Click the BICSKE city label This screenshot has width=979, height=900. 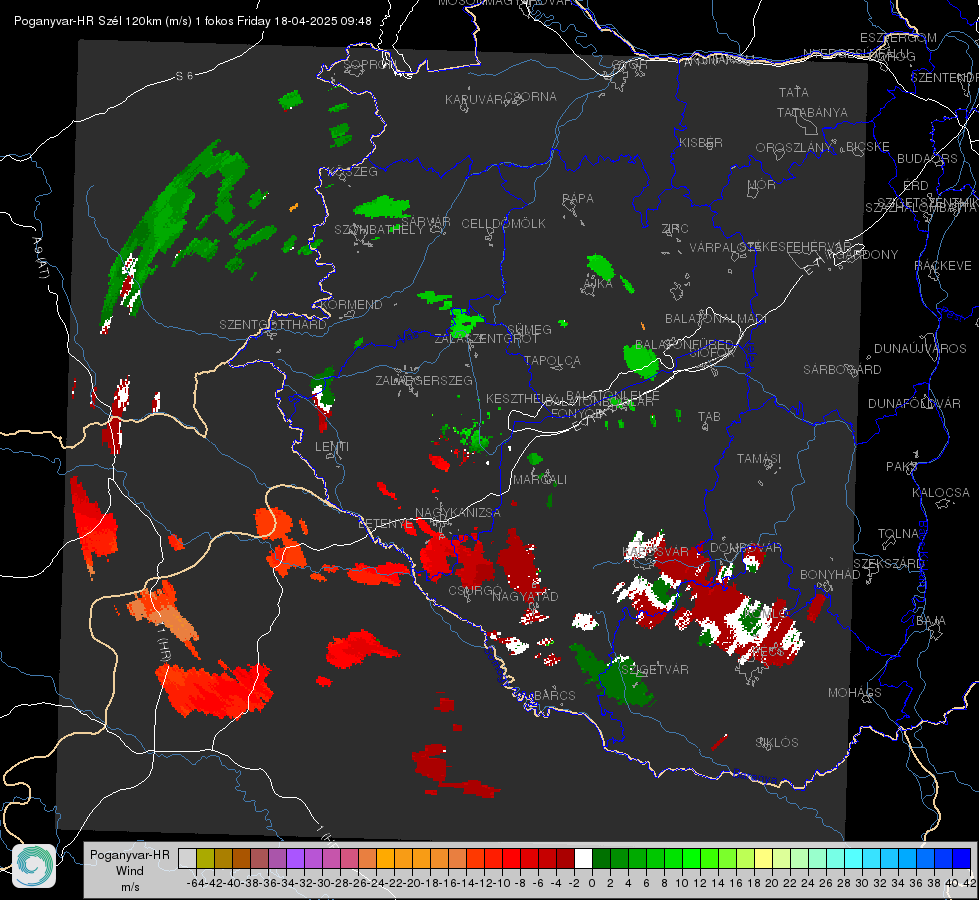(x=868, y=147)
